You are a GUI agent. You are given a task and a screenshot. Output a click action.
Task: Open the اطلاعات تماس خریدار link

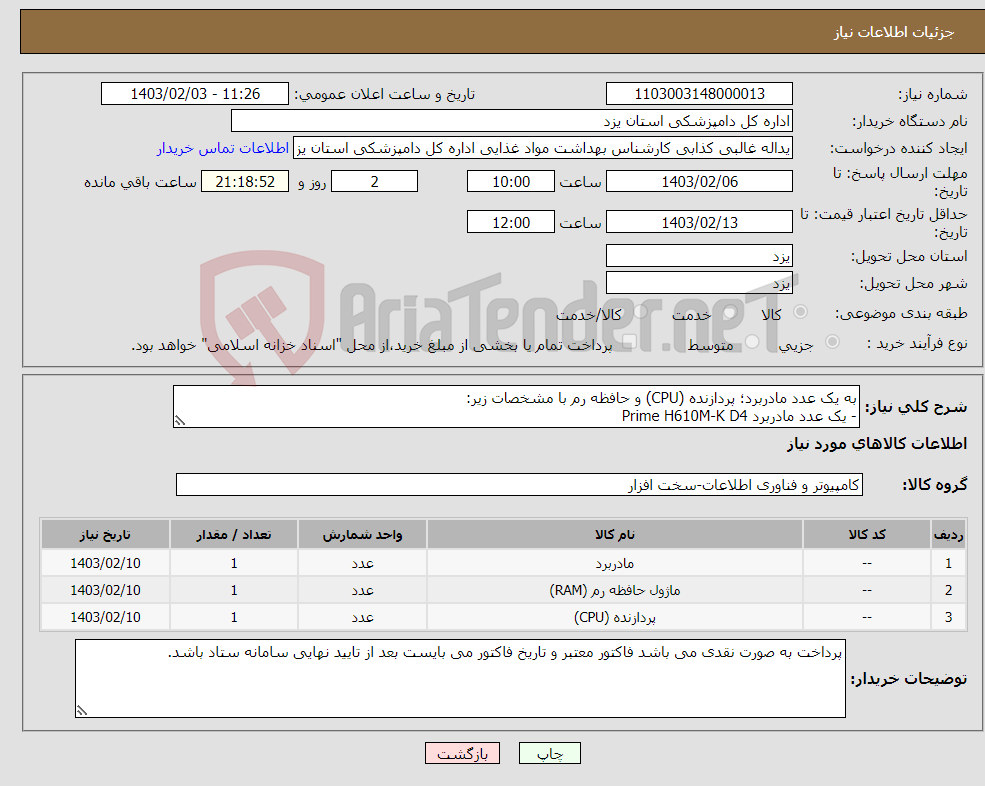[223, 148]
